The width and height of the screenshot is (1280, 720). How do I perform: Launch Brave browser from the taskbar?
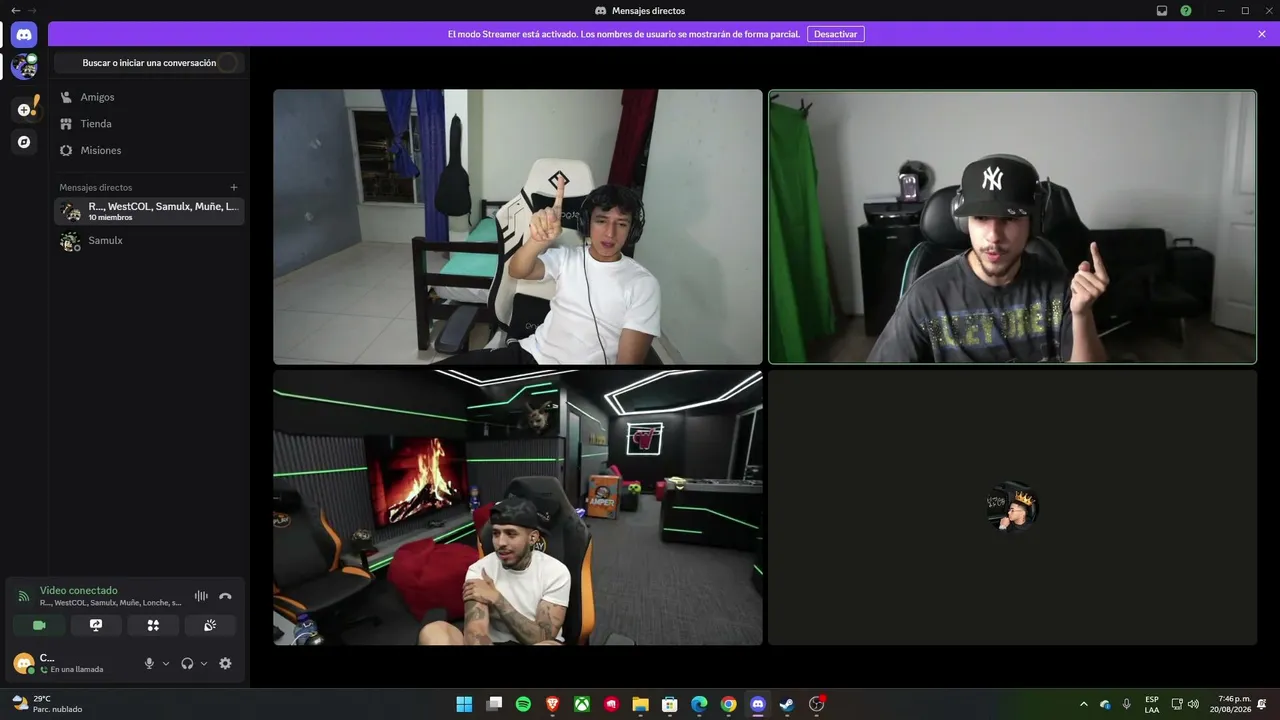click(x=553, y=704)
